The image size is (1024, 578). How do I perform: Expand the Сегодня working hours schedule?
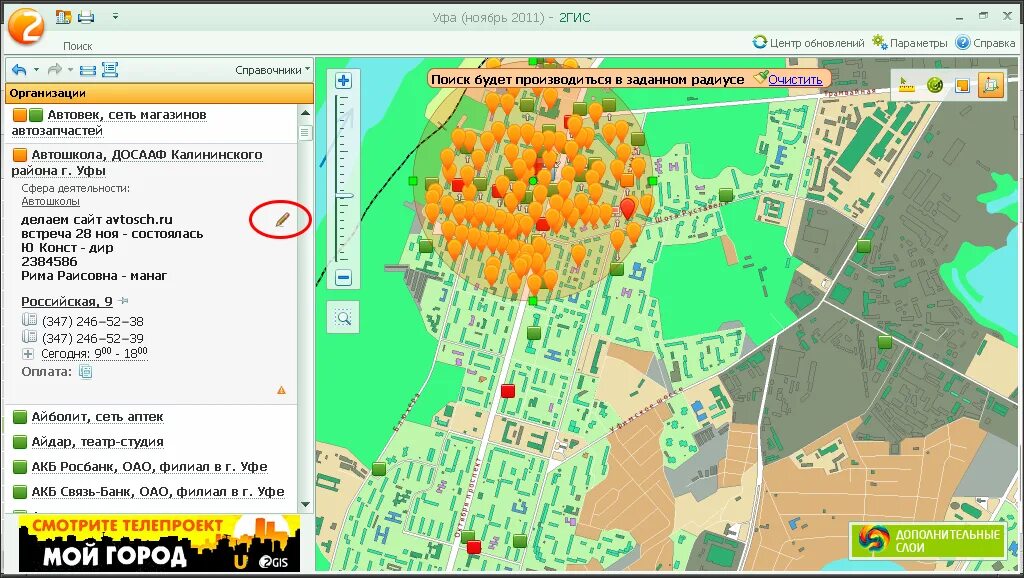point(28,354)
